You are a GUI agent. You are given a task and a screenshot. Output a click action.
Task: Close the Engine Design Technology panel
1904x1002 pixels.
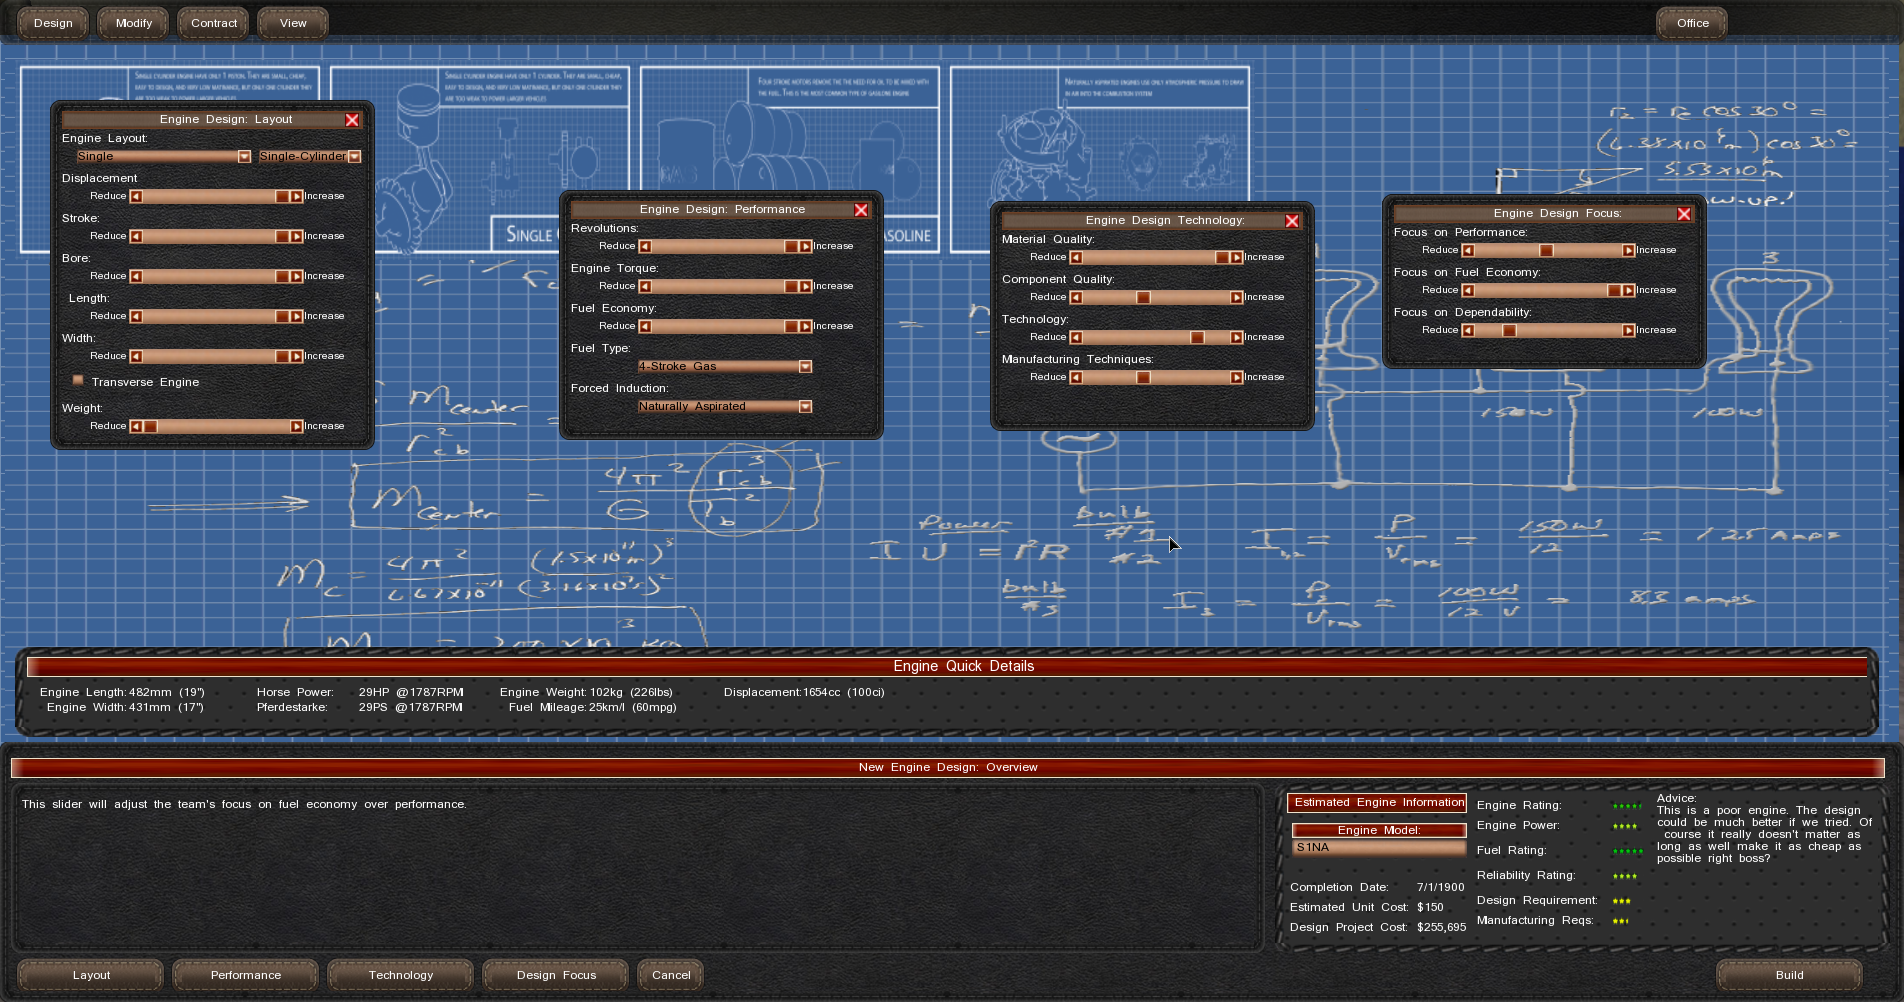tap(1292, 221)
